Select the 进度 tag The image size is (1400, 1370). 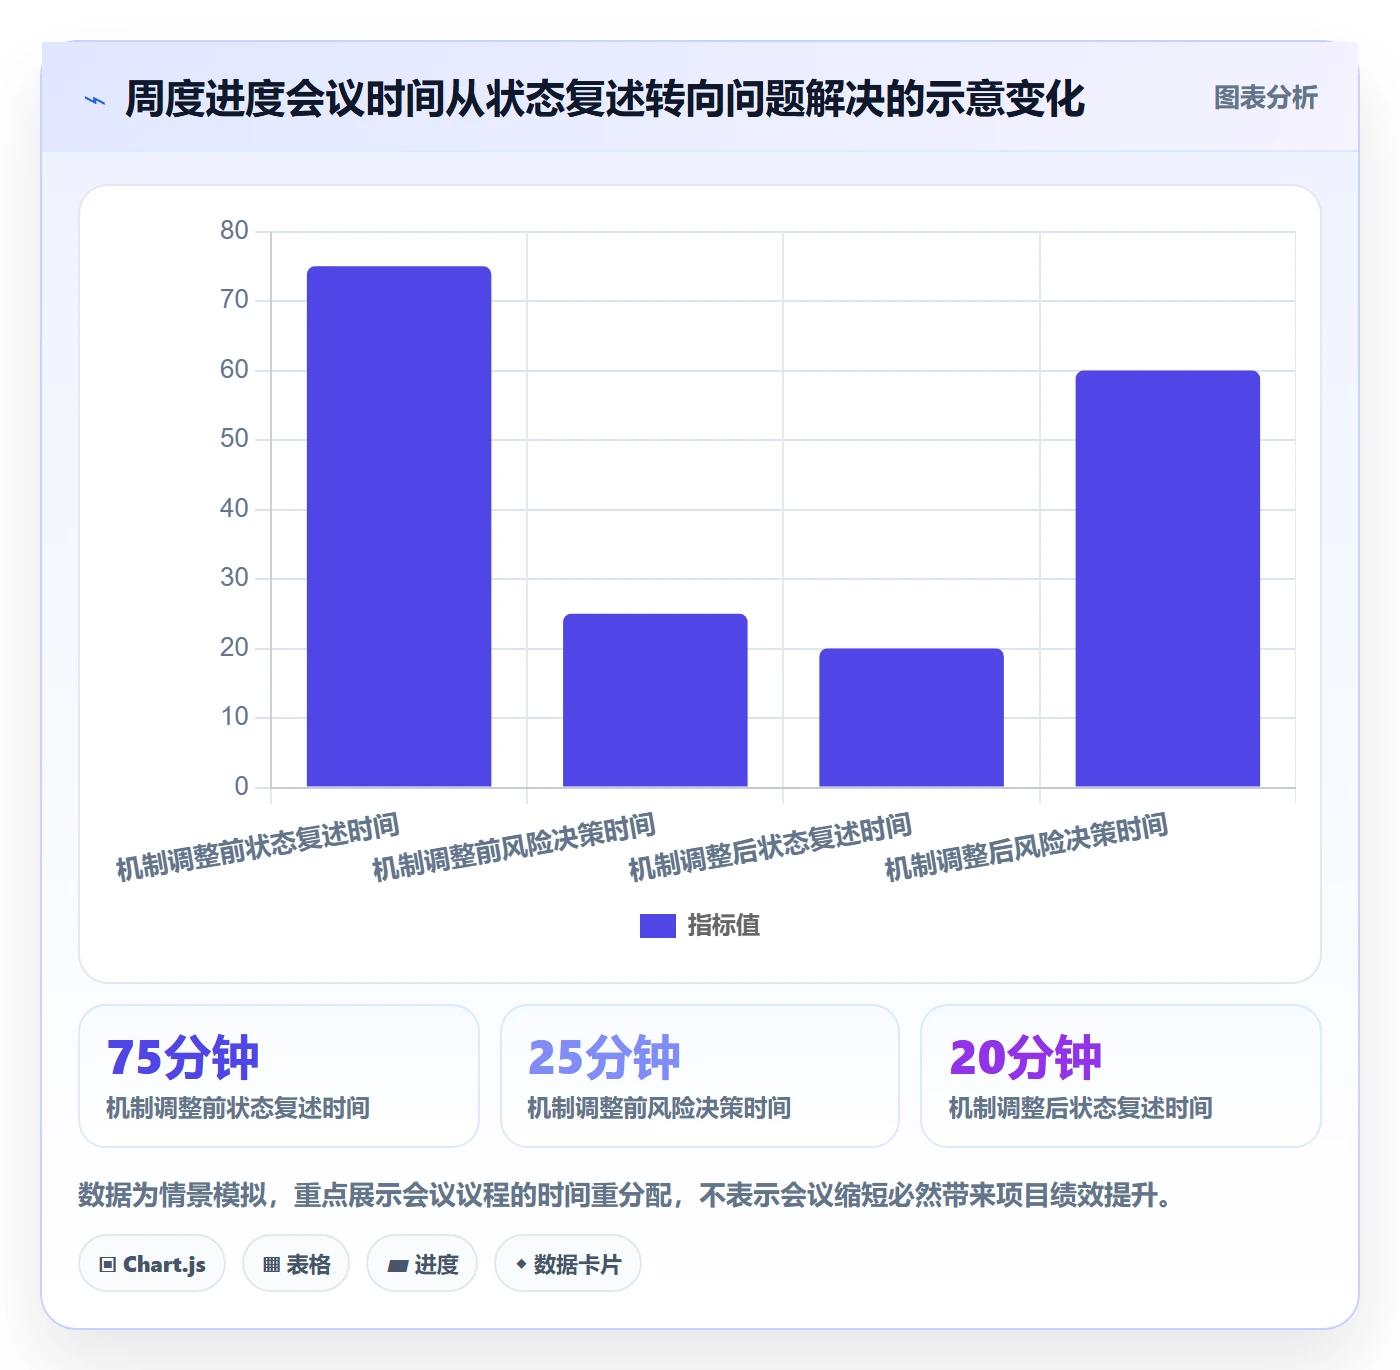pos(422,1264)
